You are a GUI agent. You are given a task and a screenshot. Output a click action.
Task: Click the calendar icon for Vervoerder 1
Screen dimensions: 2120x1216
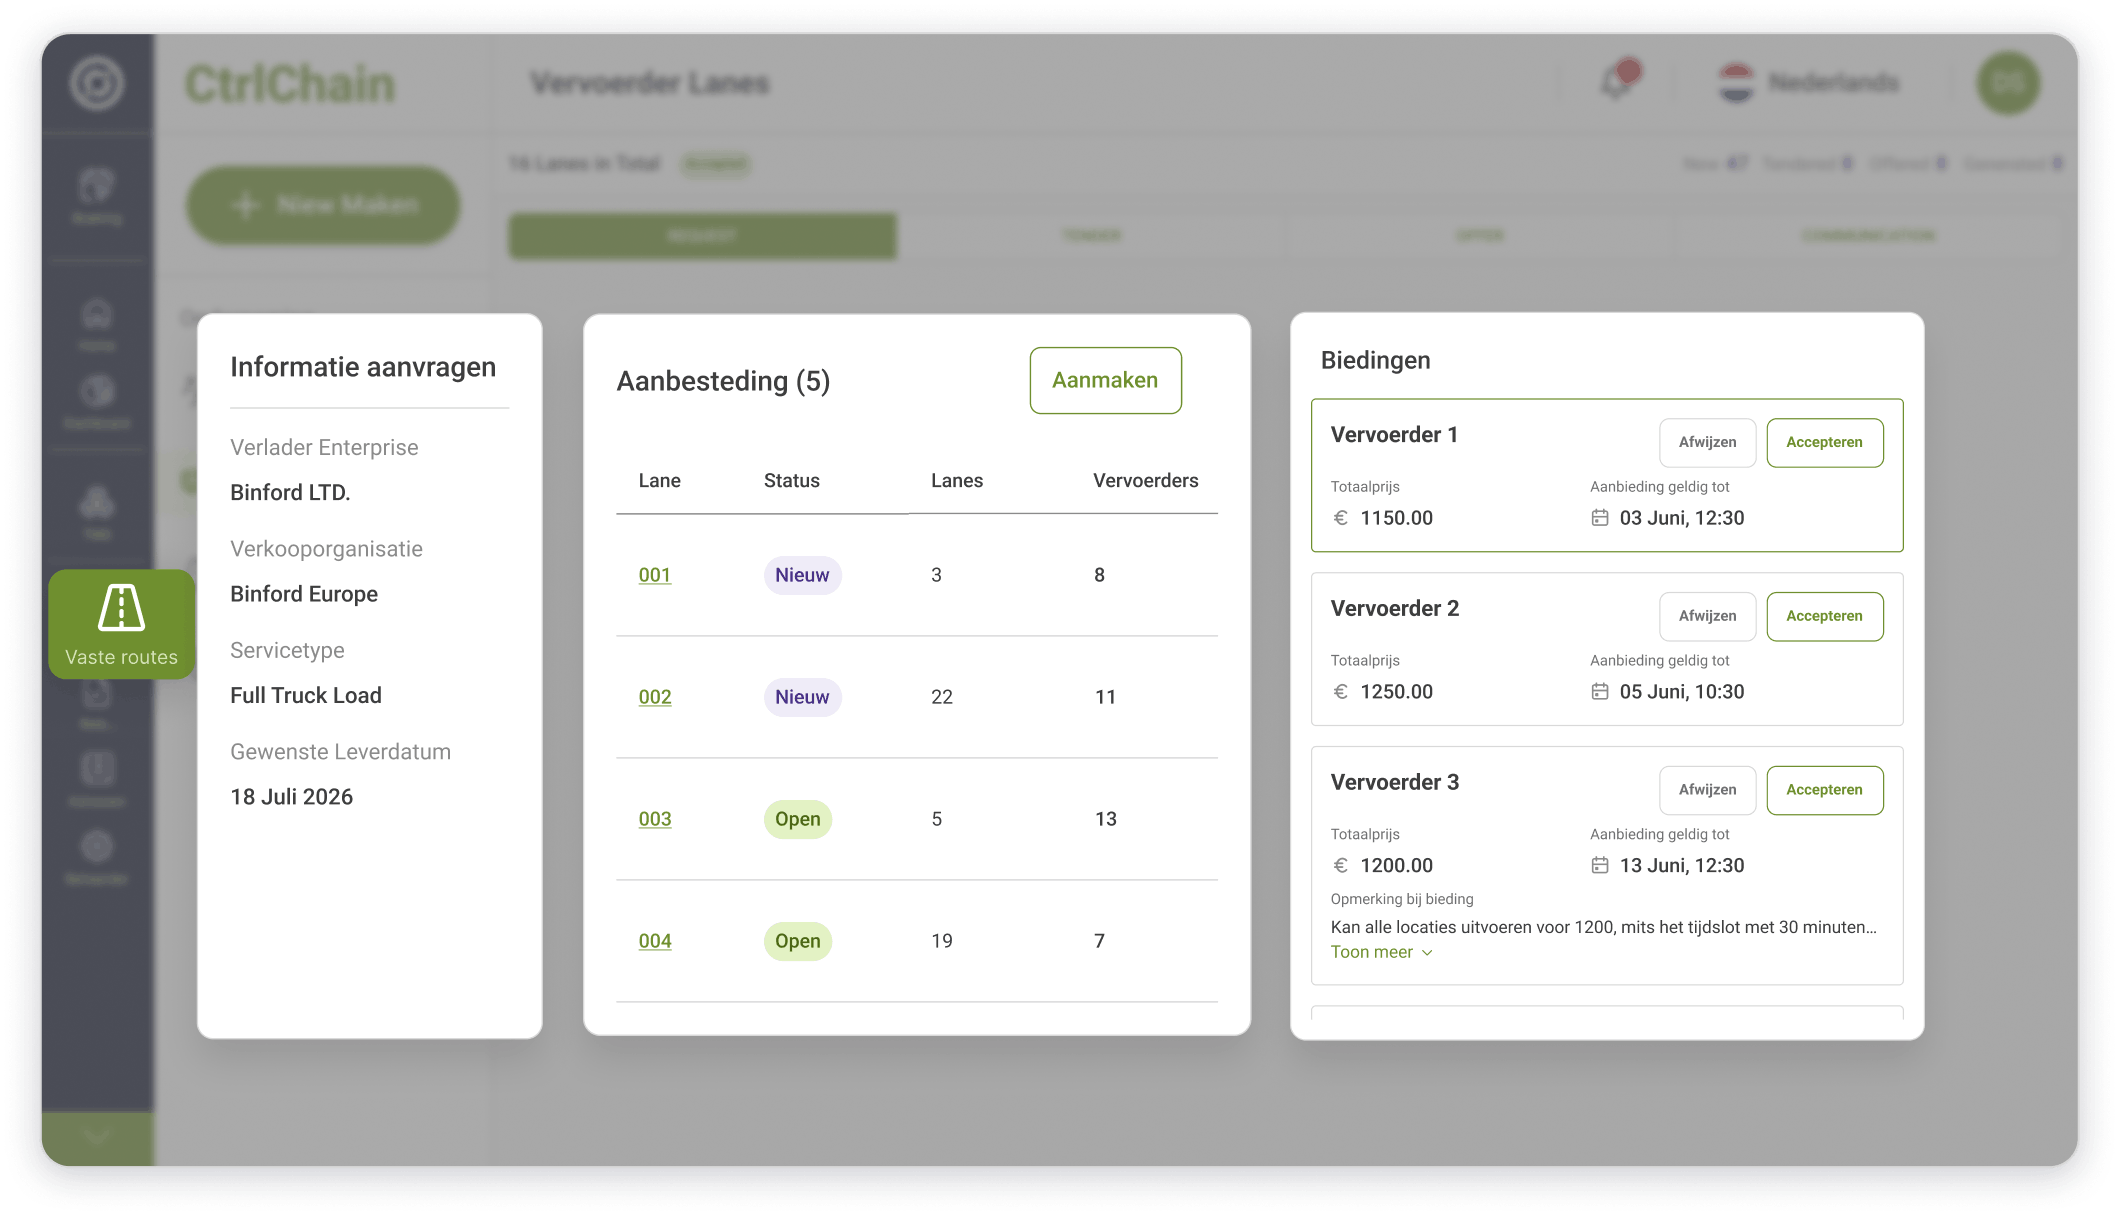tap(1600, 518)
